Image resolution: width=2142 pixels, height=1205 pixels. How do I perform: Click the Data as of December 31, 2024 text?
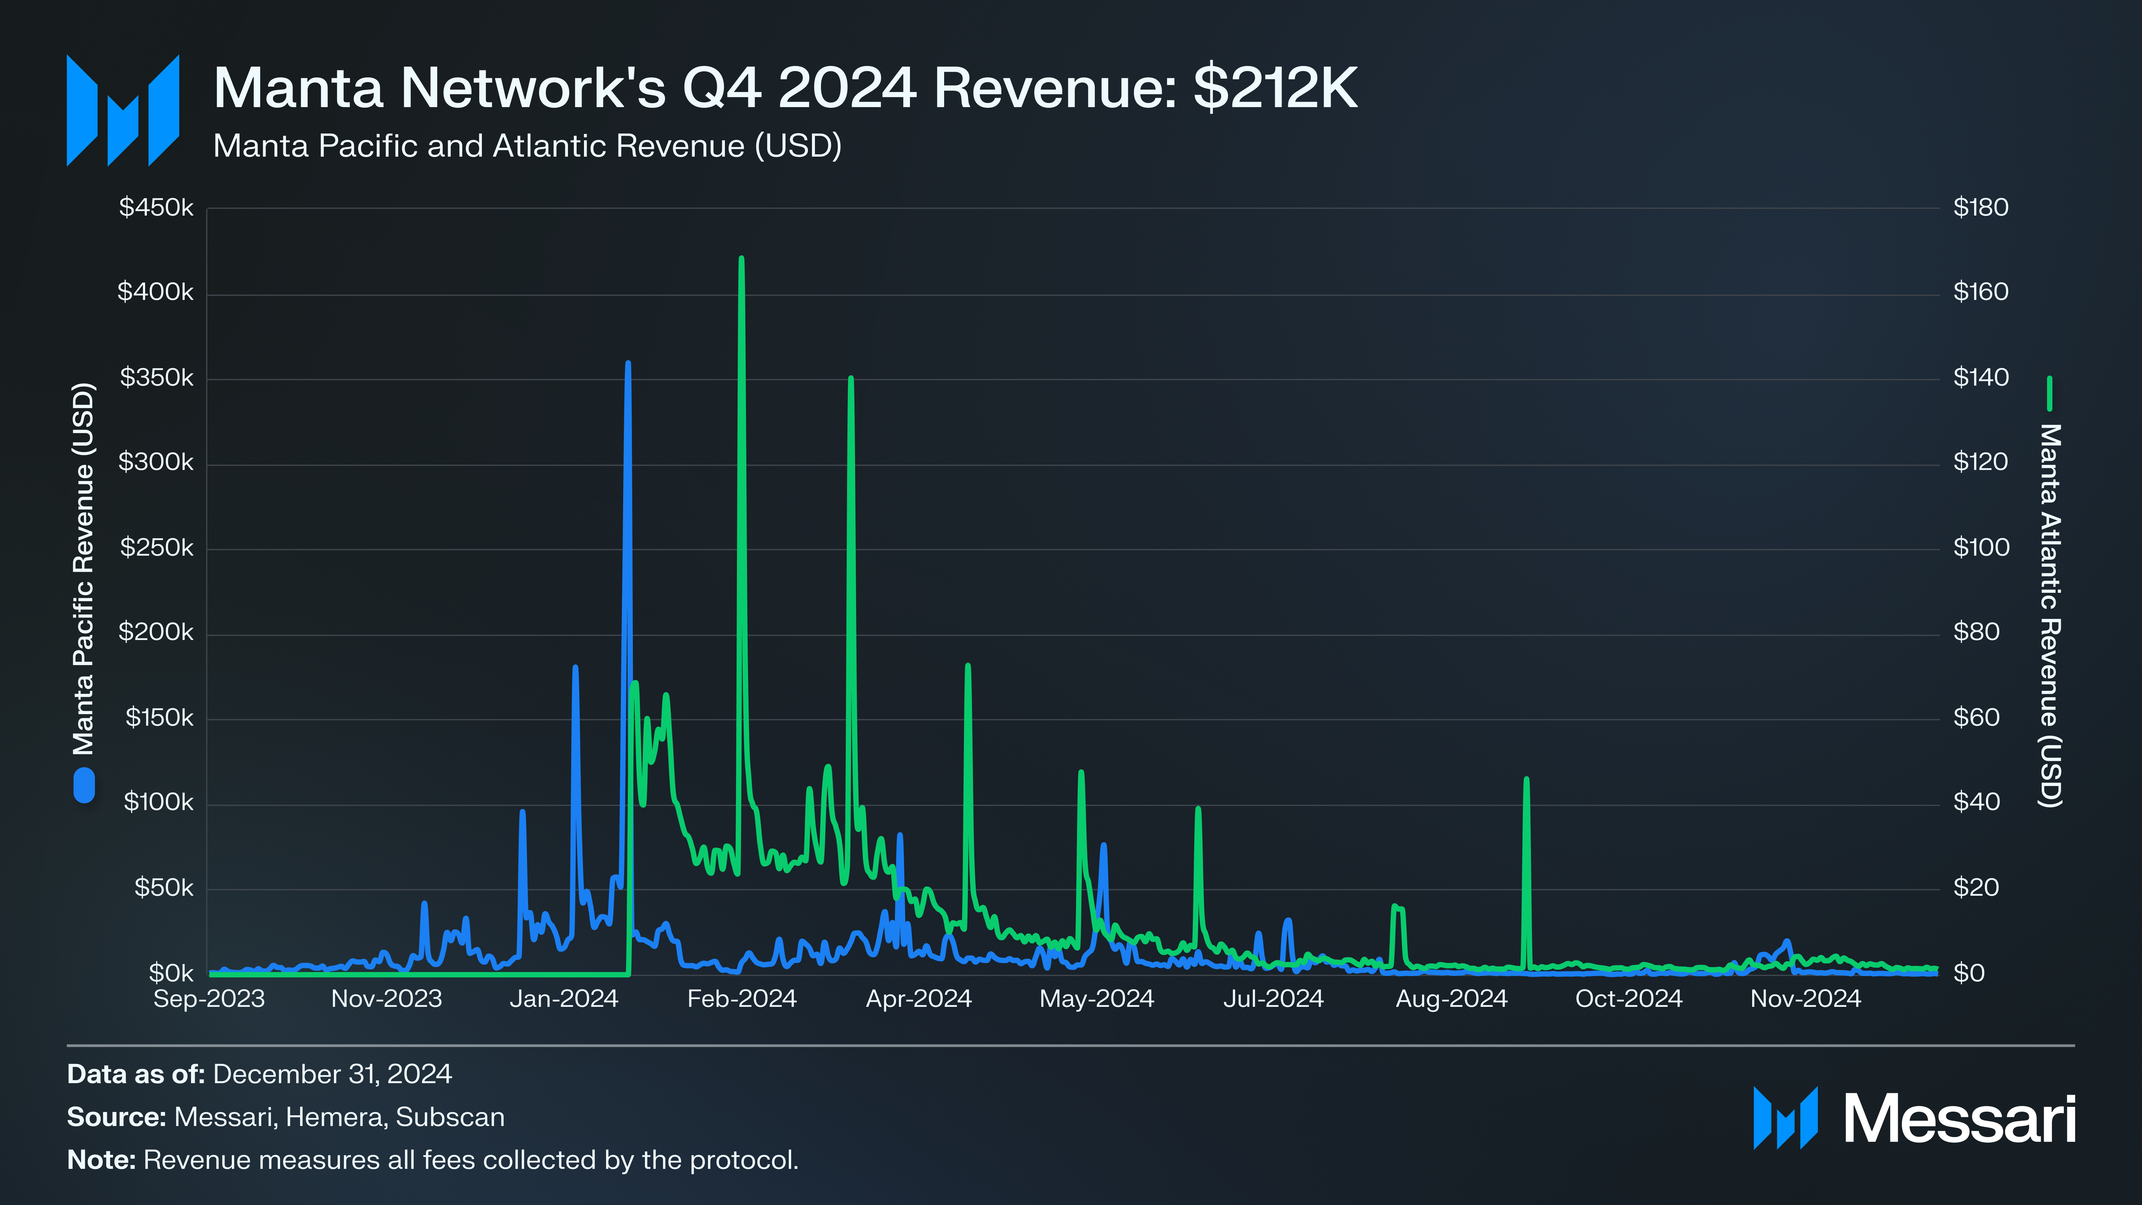[x=259, y=1074]
